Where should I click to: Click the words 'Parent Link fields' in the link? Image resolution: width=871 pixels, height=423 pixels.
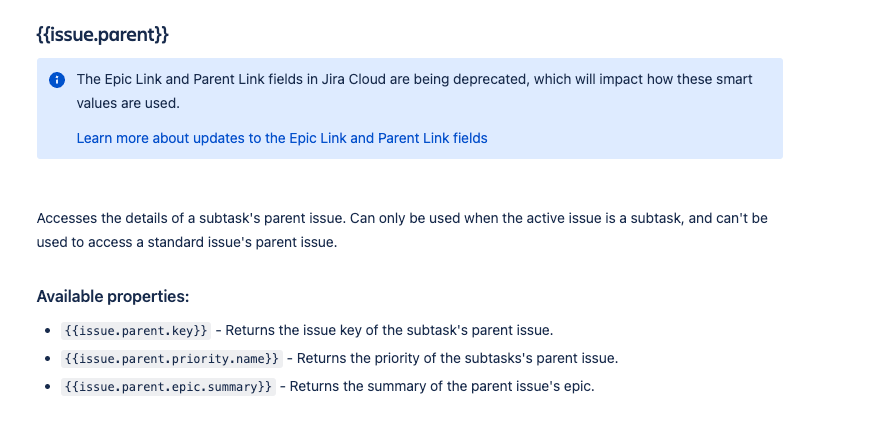pyautogui.click(x=433, y=138)
